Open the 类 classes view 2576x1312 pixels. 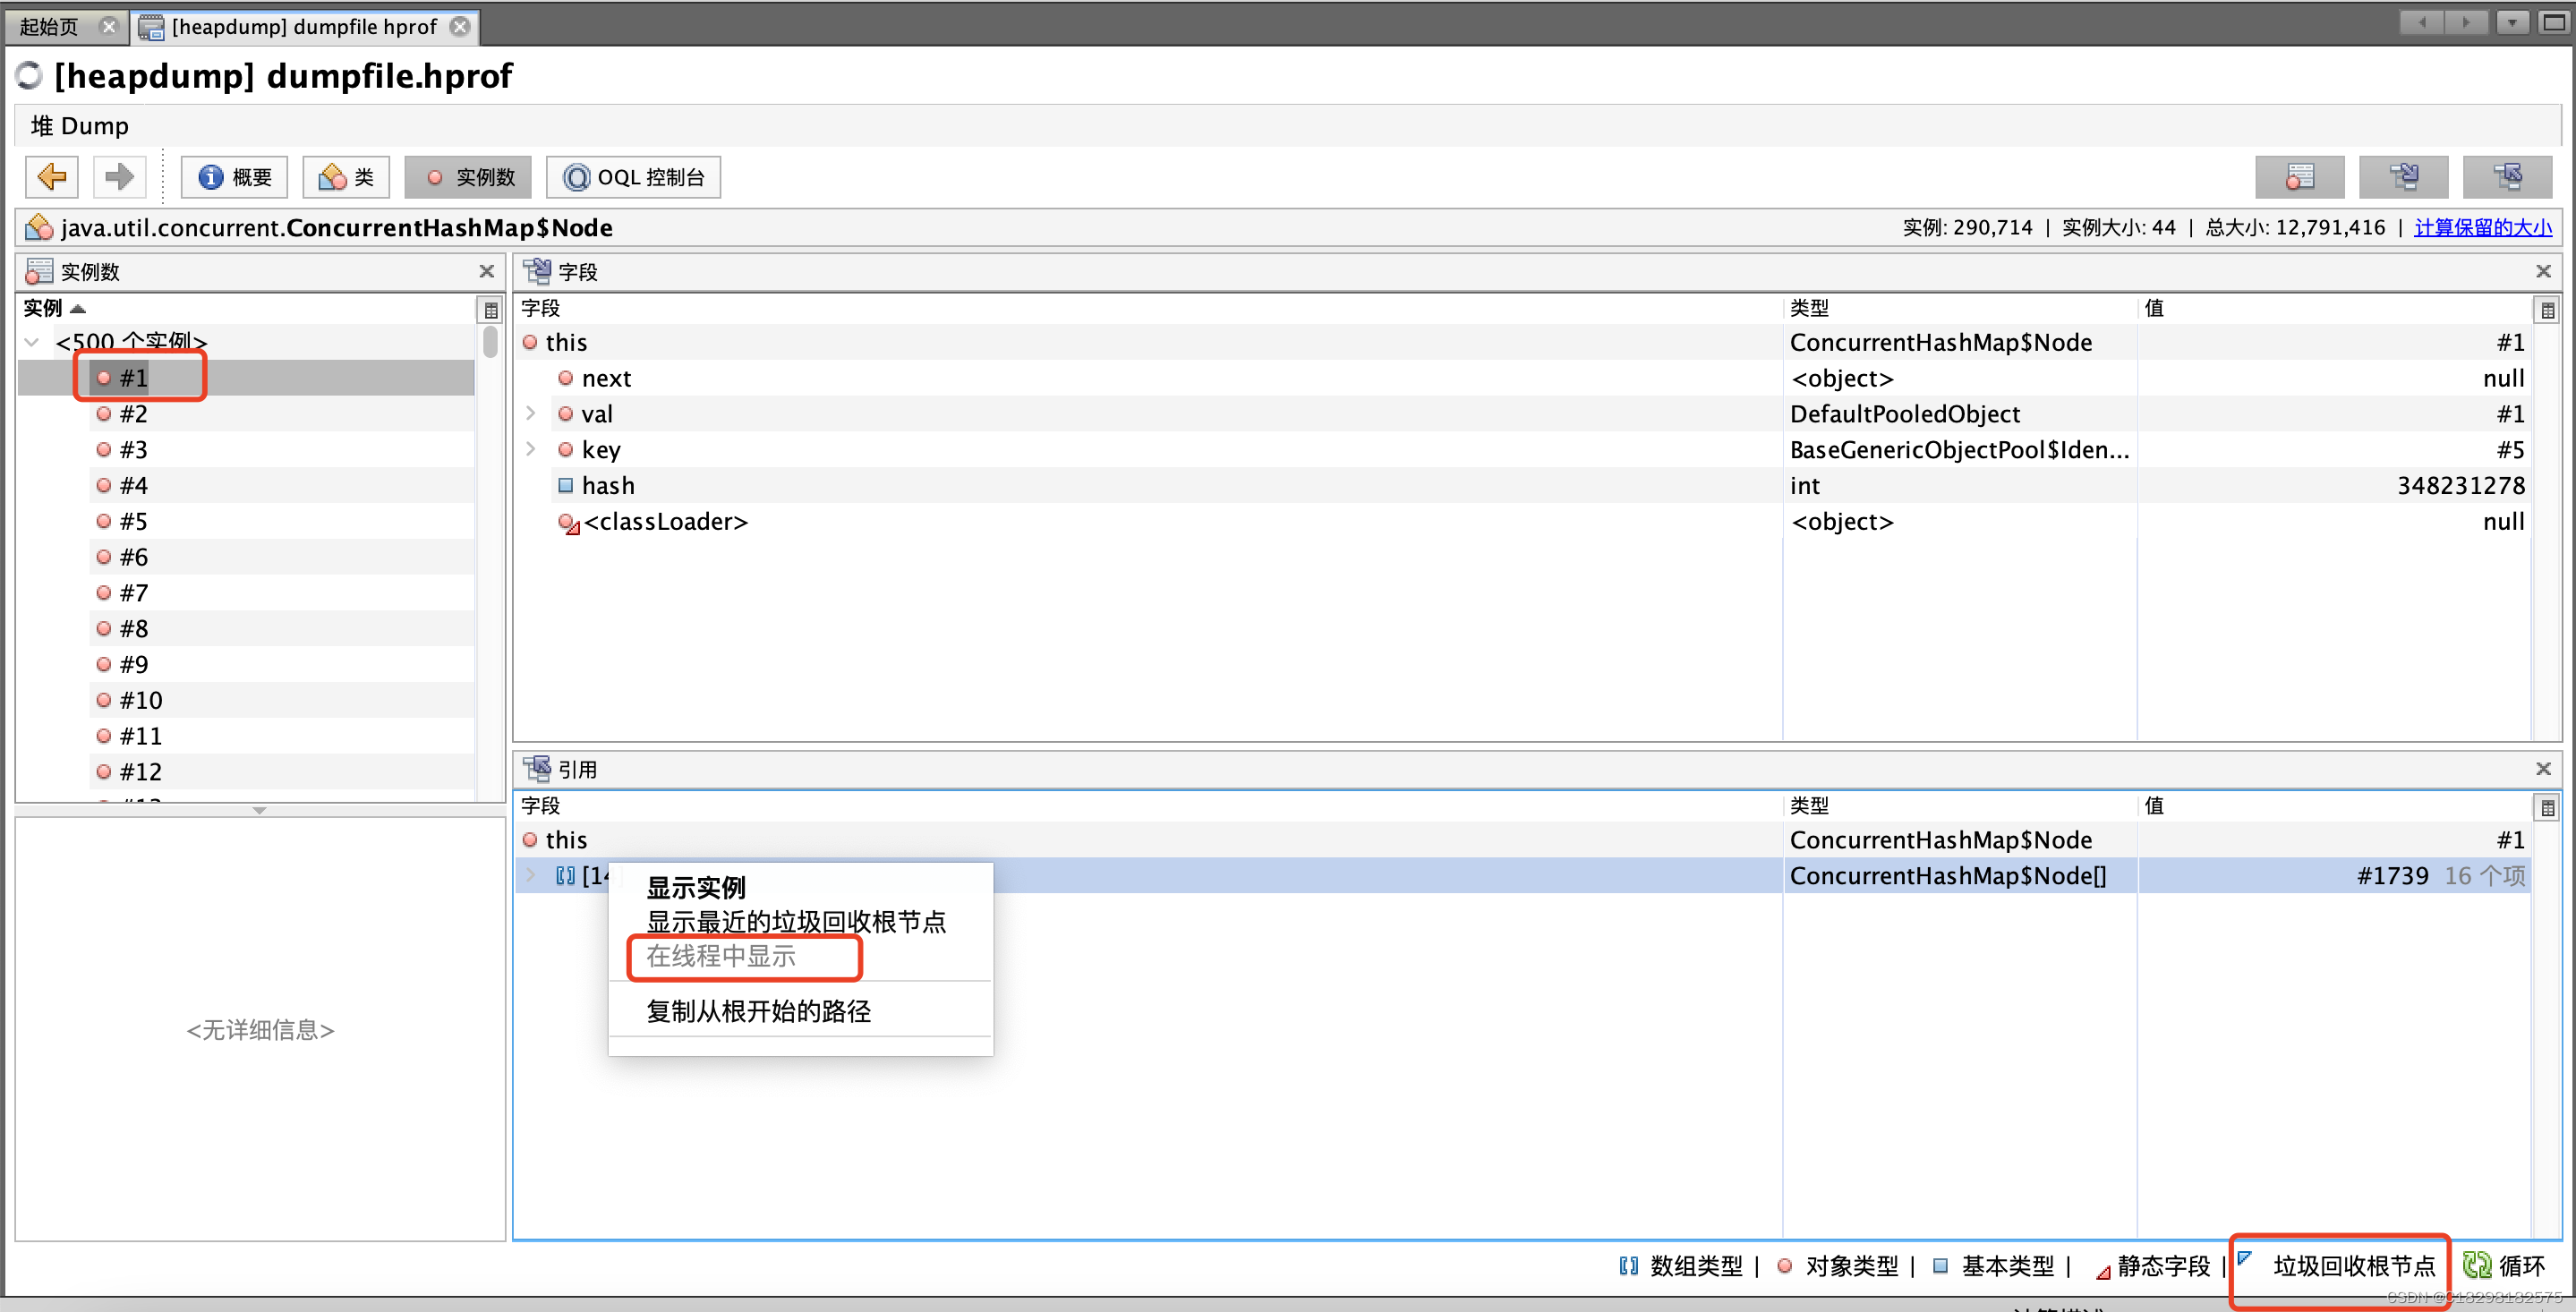click(346, 177)
